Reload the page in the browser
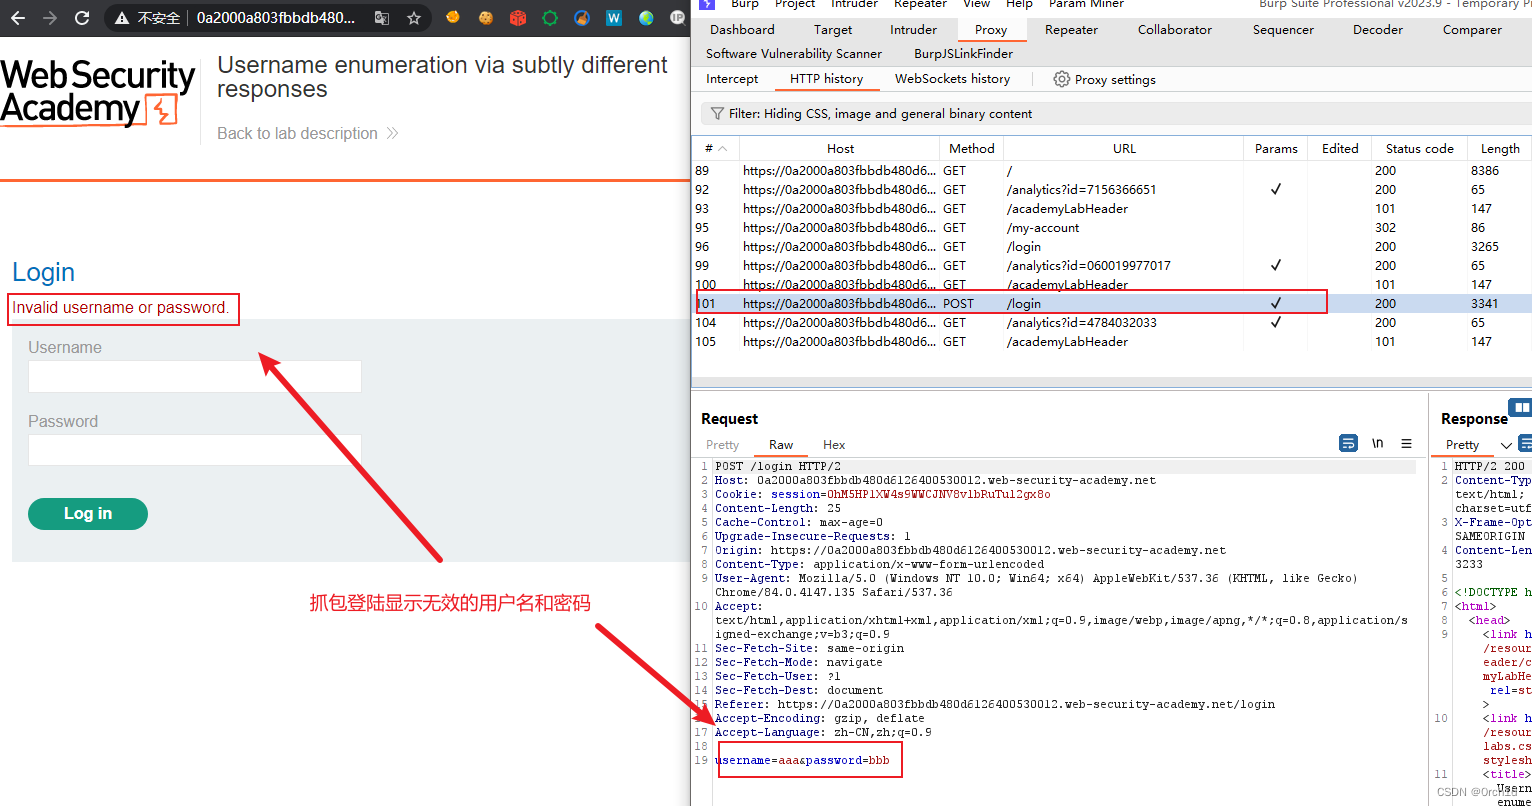Image resolution: width=1532 pixels, height=806 pixels. (x=83, y=18)
